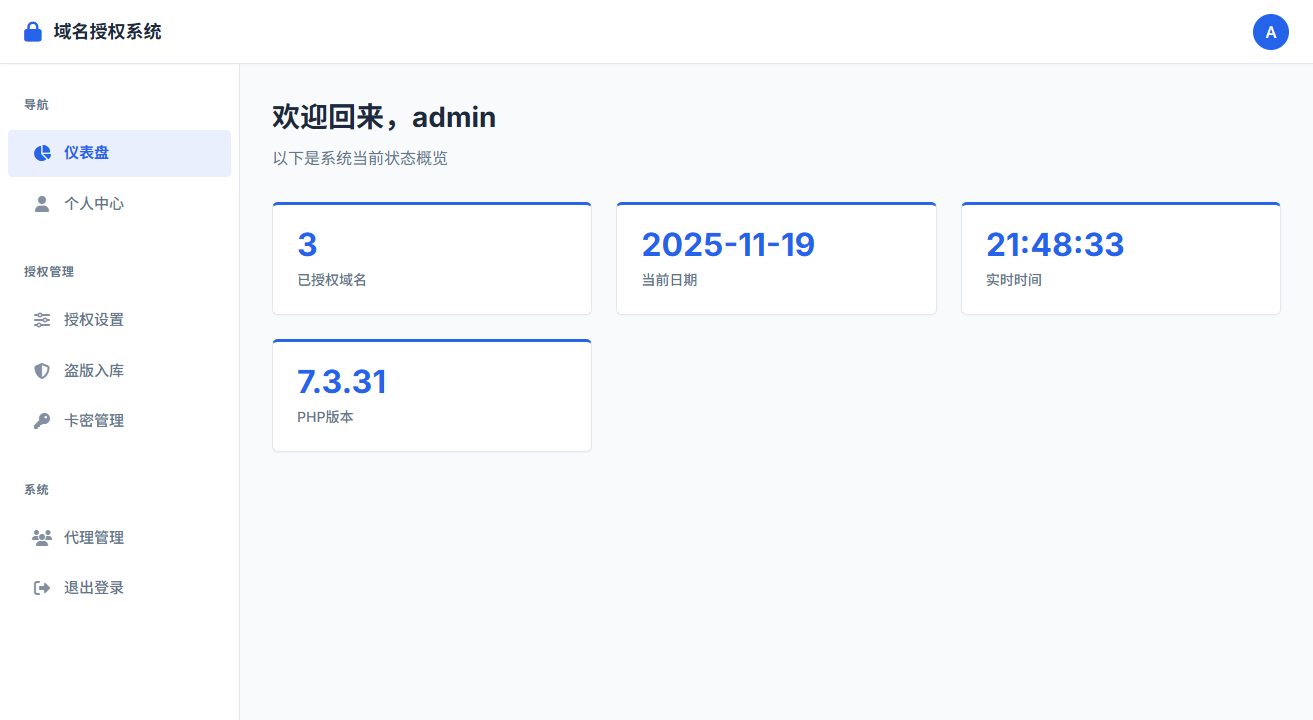Screen dimensions: 1313x720
Task: Click the 退出登录 text label
Action: click(94, 588)
